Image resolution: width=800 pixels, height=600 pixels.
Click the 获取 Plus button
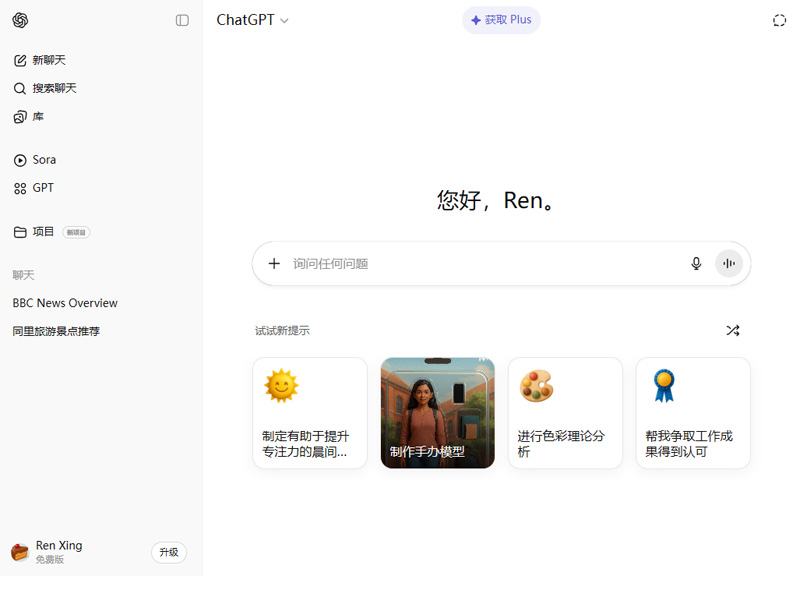click(501, 20)
